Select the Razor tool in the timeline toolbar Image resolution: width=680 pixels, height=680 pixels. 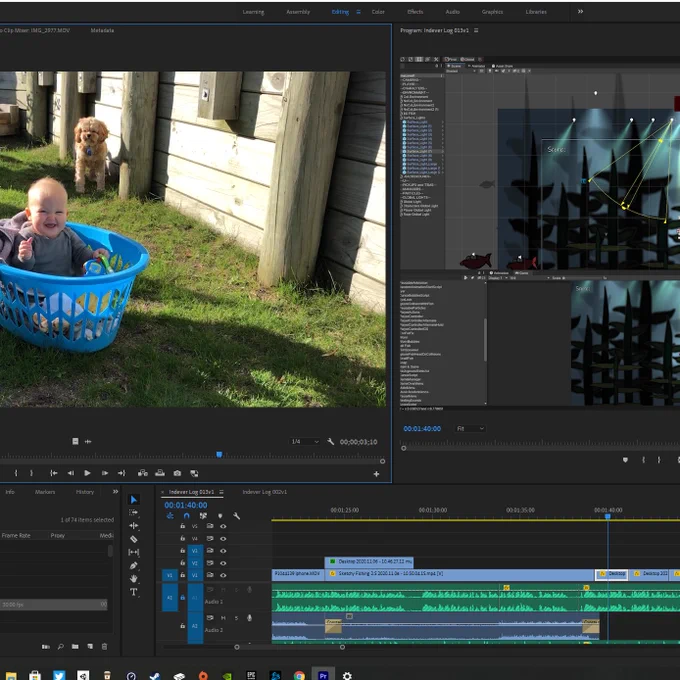134,539
